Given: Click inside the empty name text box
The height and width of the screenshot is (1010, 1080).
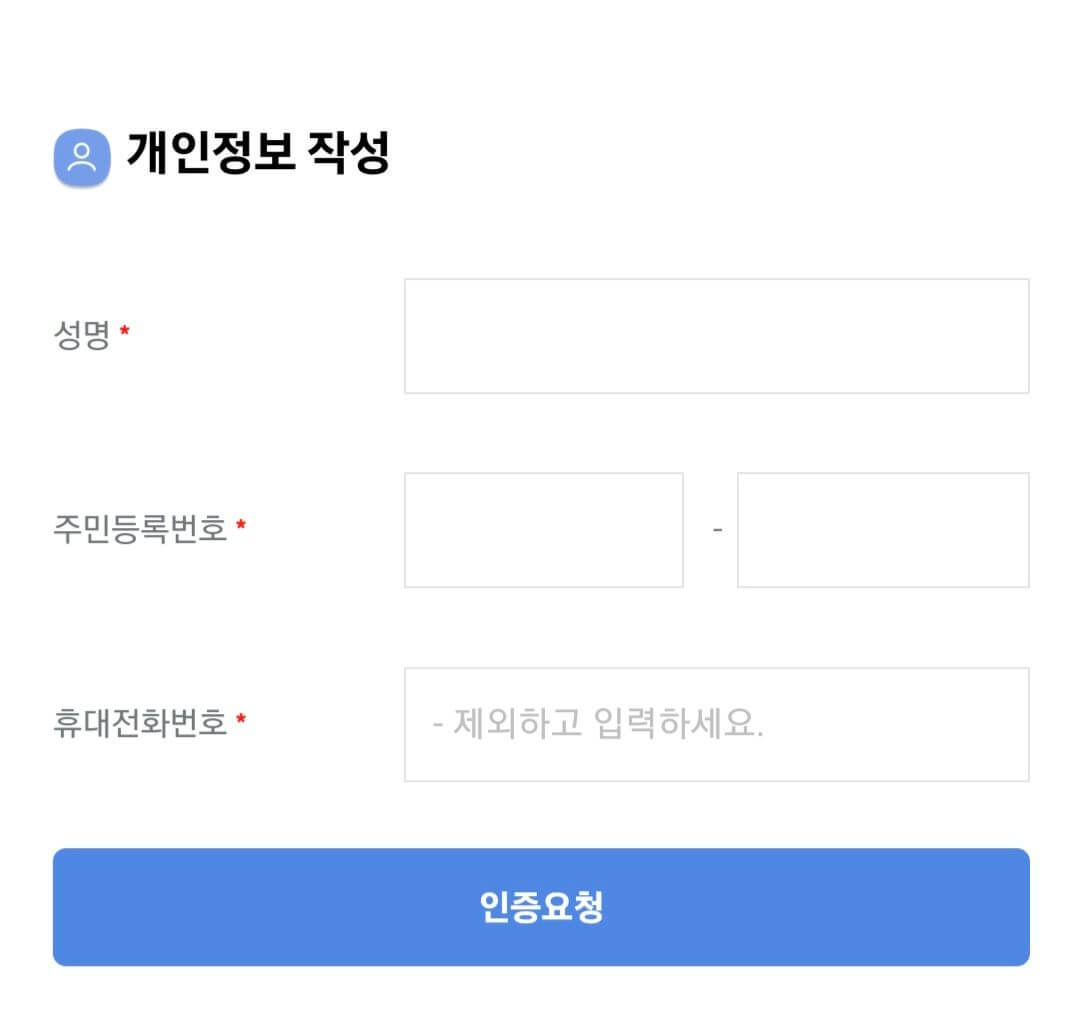Looking at the screenshot, I should [716, 334].
